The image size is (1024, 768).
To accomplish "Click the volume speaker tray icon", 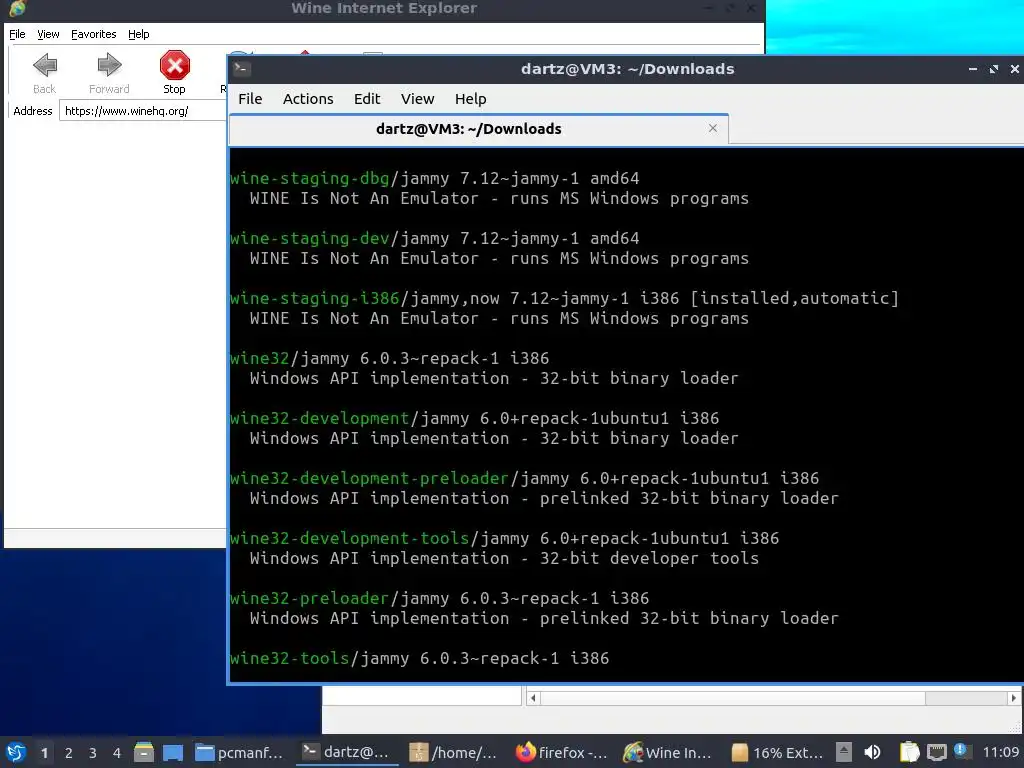I will click(x=872, y=752).
